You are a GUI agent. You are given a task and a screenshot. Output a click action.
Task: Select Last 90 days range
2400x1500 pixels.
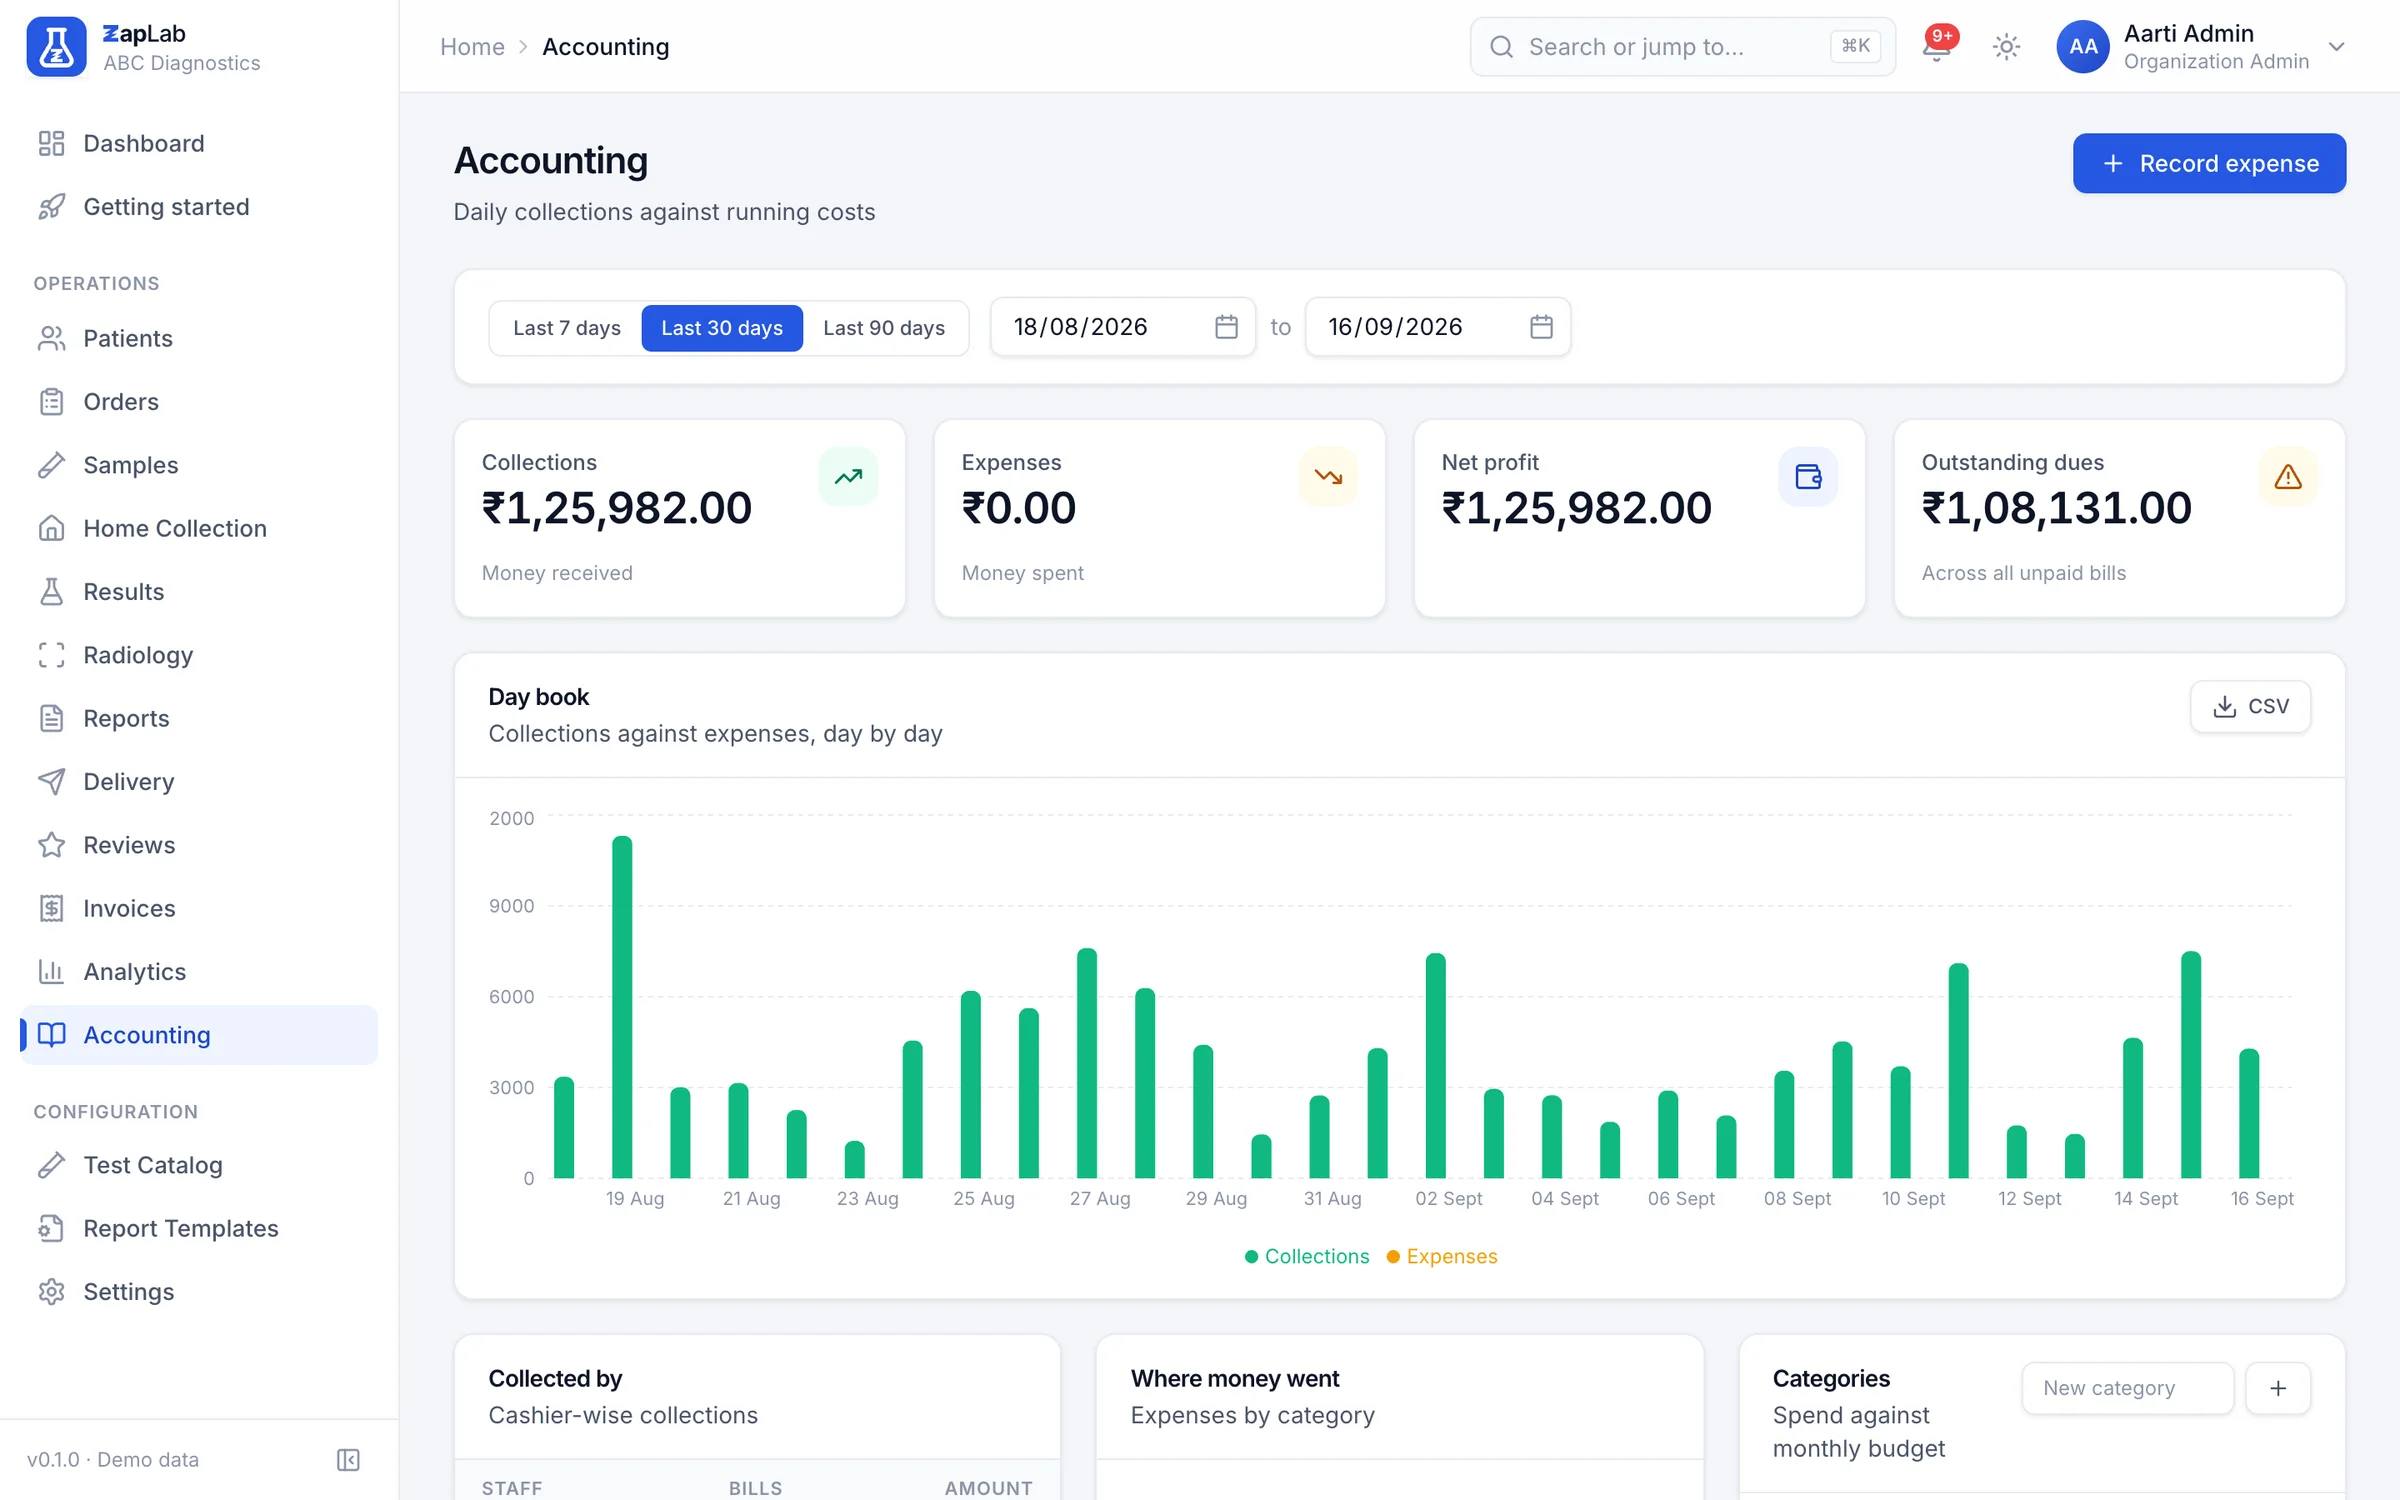pyautogui.click(x=884, y=328)
